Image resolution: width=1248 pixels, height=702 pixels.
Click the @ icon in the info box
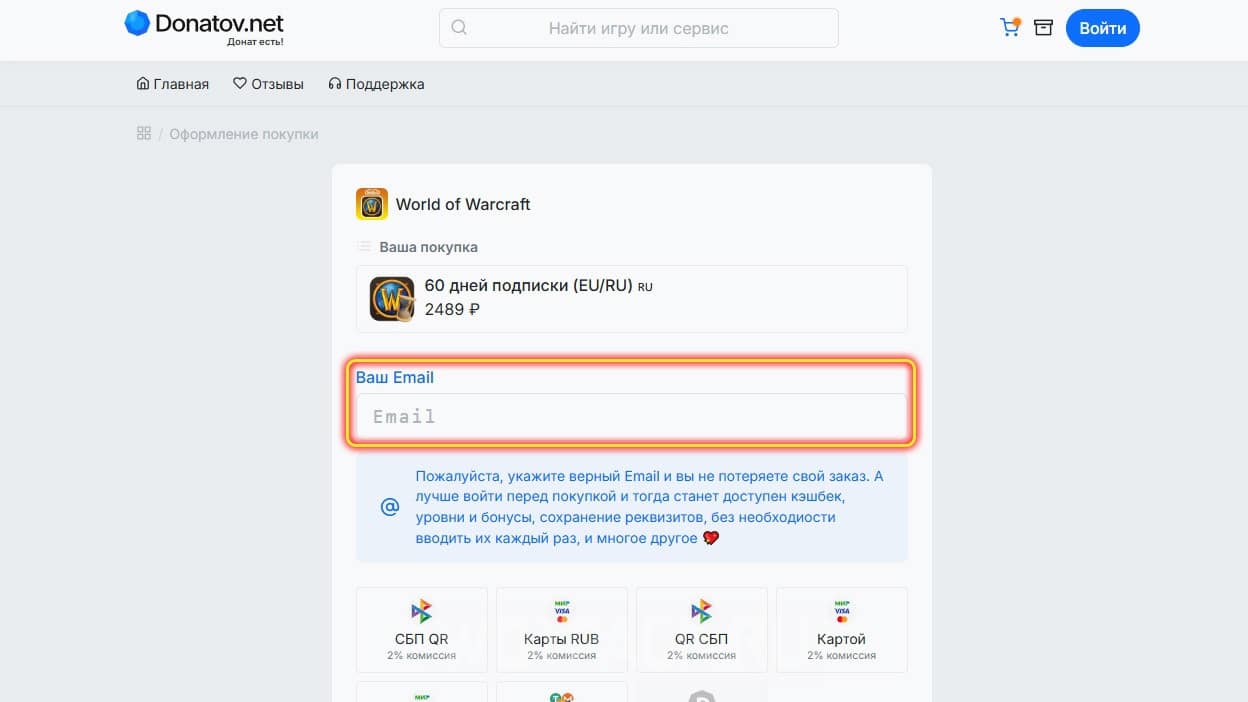(x=390, y=507)
